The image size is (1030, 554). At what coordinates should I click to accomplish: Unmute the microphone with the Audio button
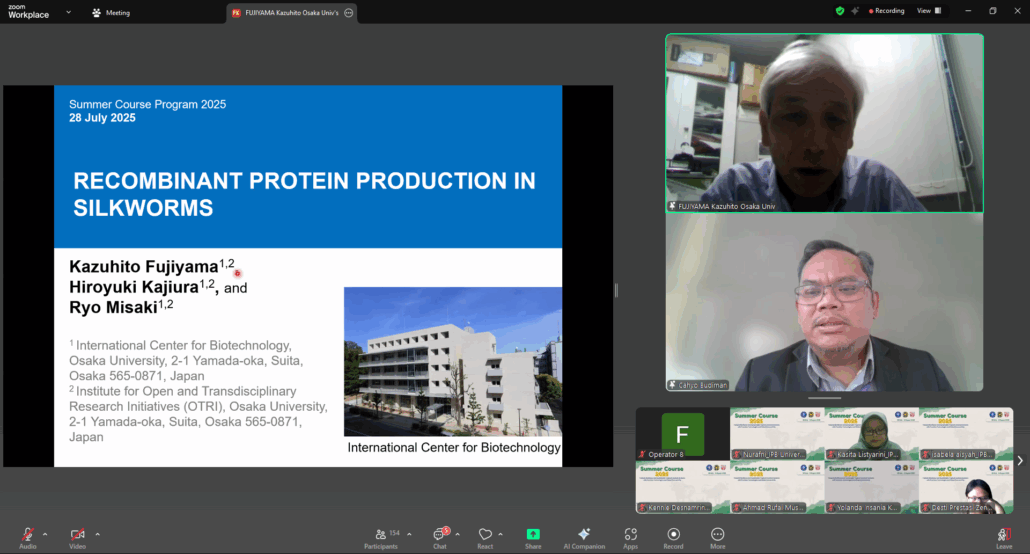(27, 535)
